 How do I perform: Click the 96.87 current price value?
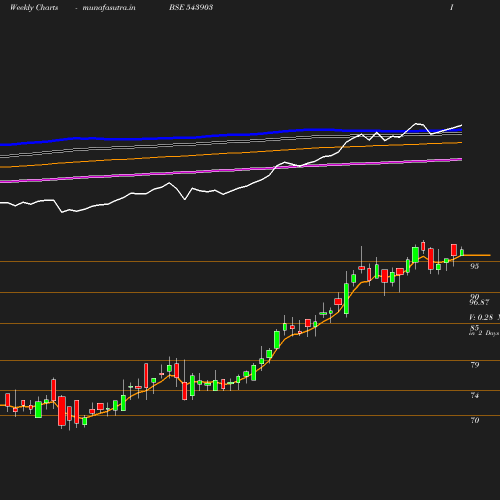click(x=479, y=302)
